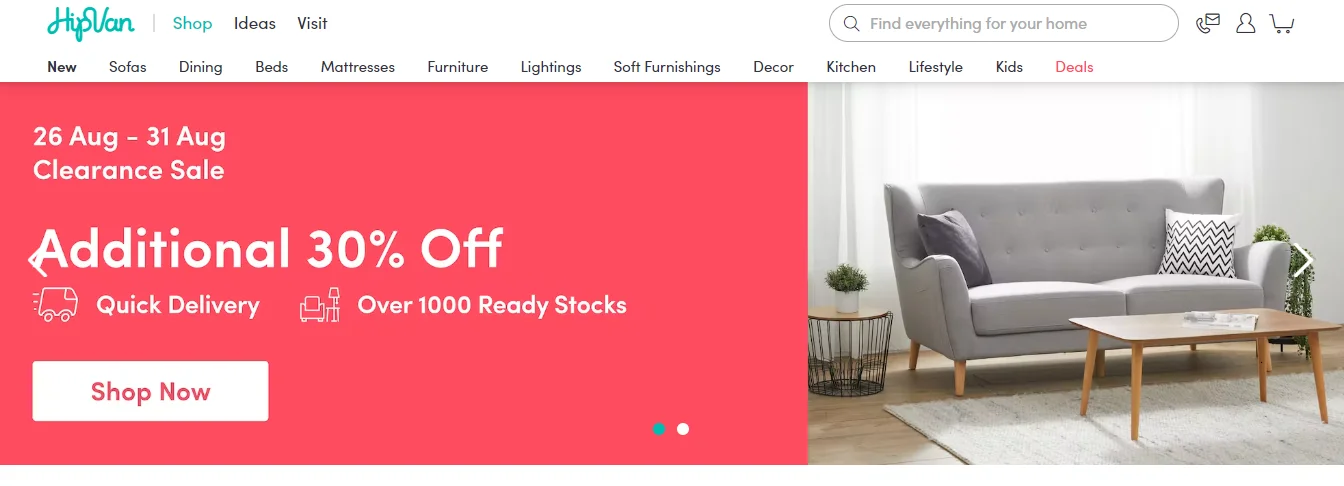Image resolution: width=1344 pixels, height=486 pixels.
Task: Switch to the Ideas tab
Action: pos(254,23)
